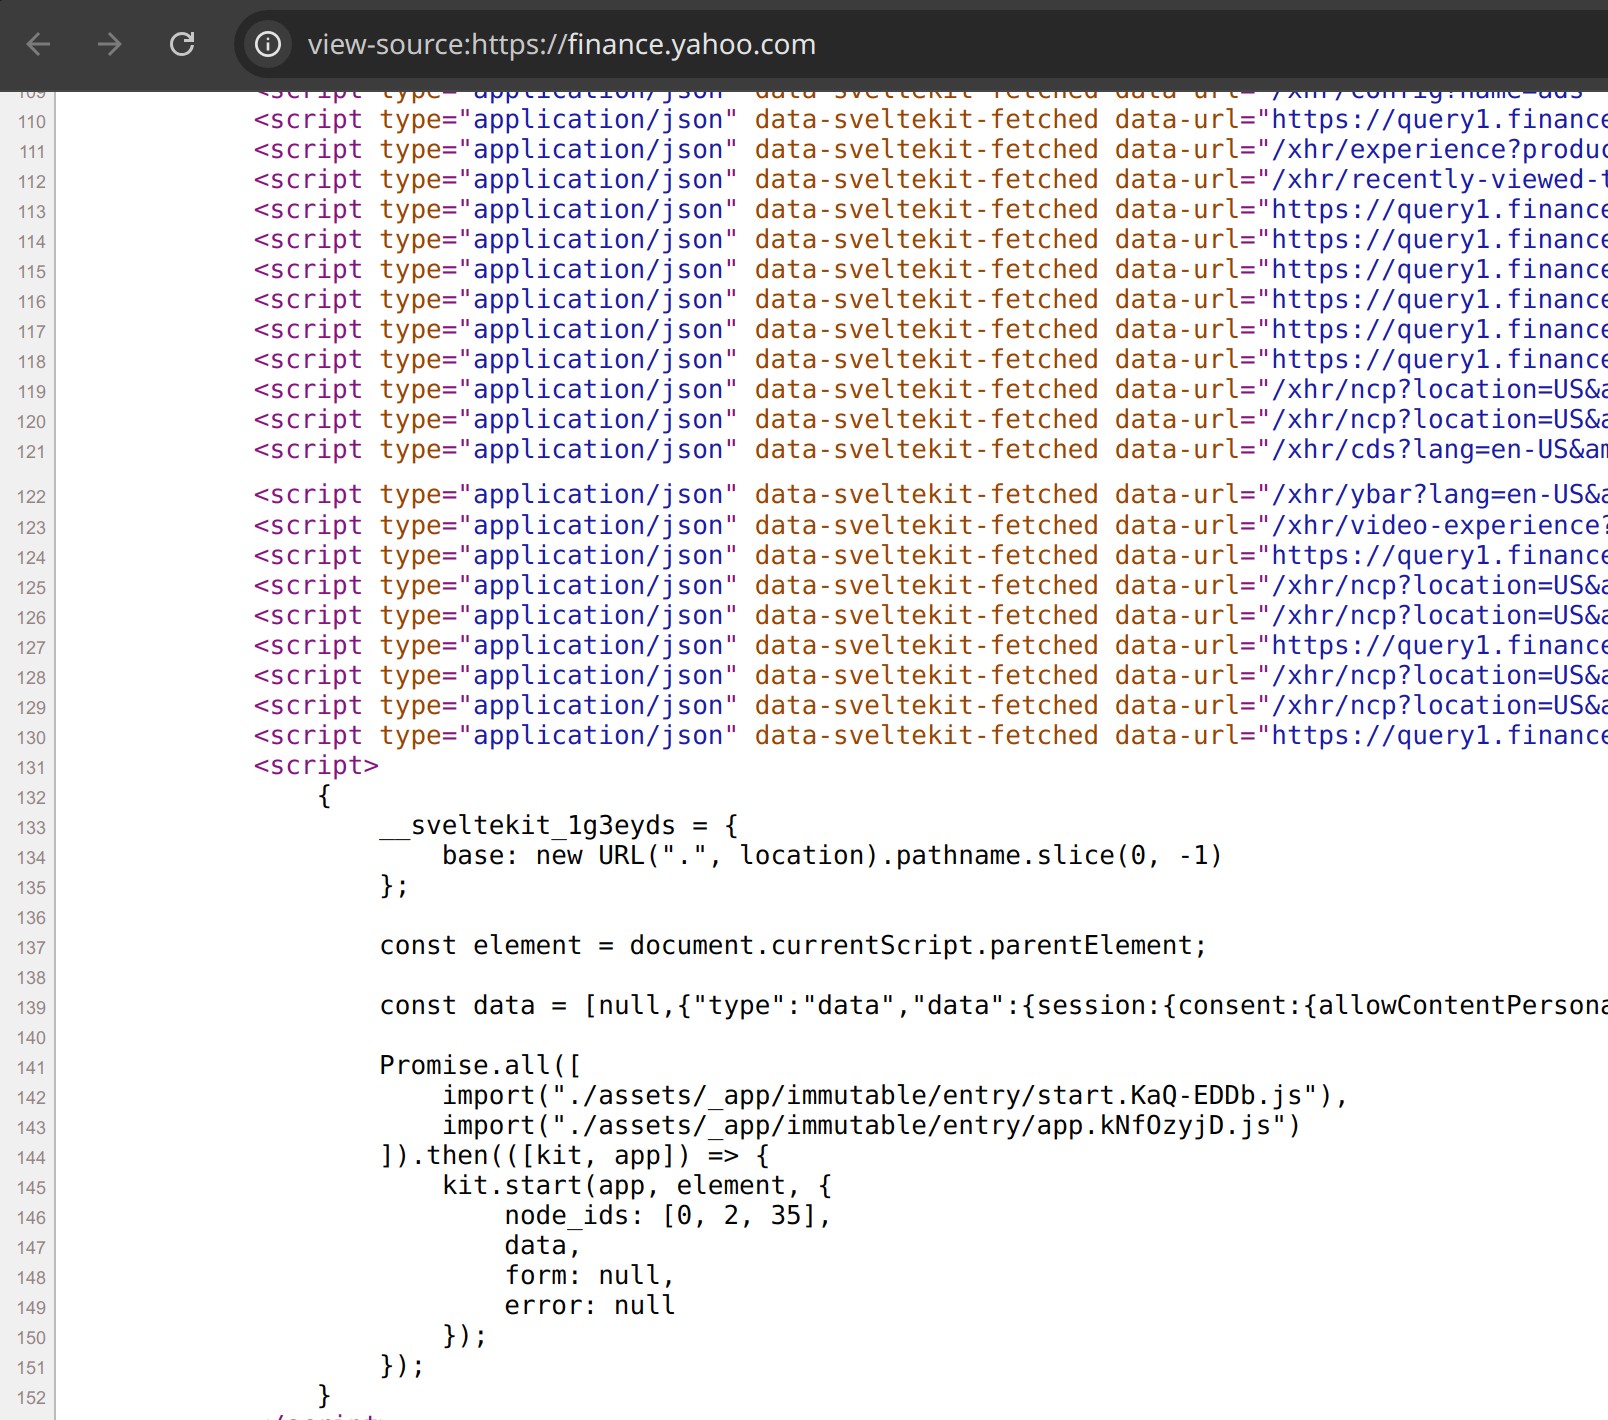This screenshot has height=1420, width=1608.
Task: Click the /xhr/video-experience data-url value
Action: [1438, 526]
